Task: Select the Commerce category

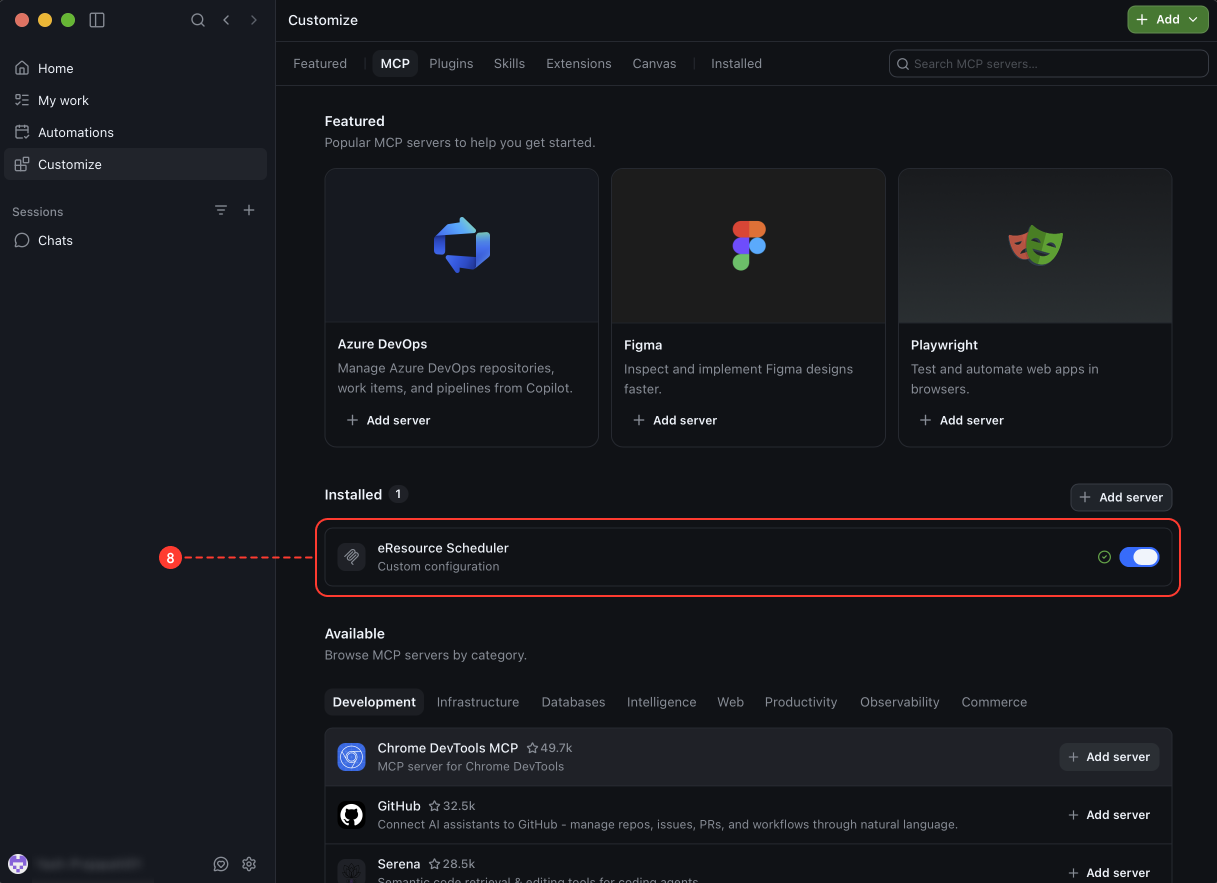Action: point(994,702)
